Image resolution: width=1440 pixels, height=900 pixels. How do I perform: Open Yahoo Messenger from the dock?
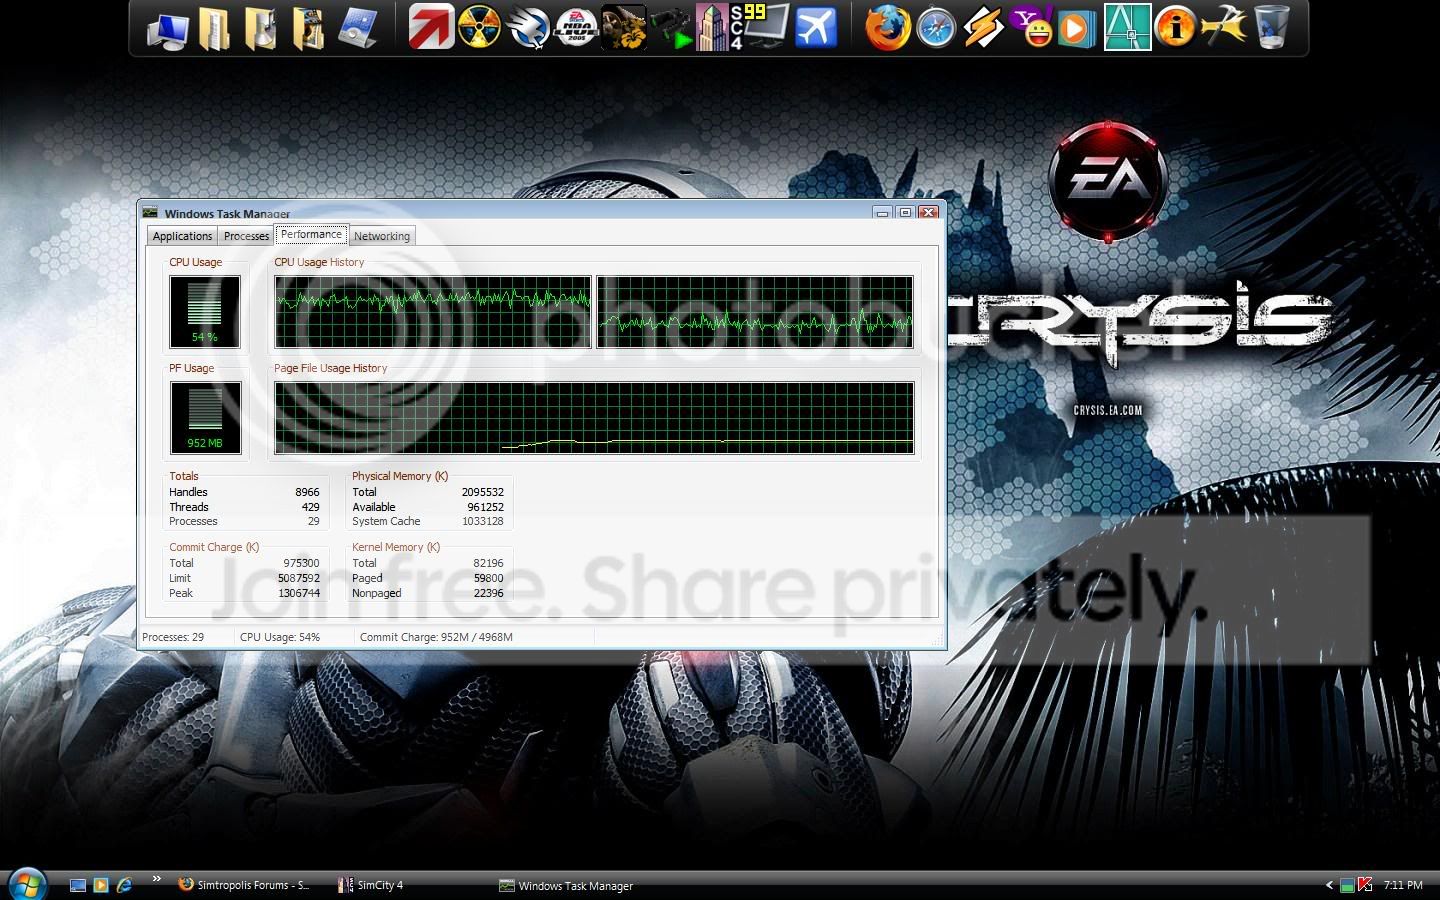tap(1032, 27)
